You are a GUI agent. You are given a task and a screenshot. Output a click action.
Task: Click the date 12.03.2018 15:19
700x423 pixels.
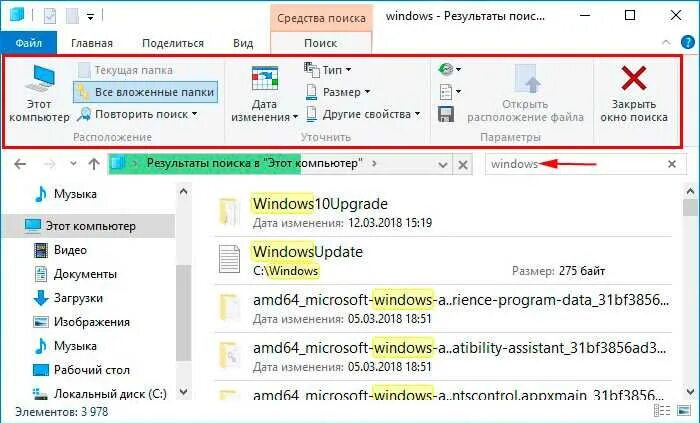(390, 223)
